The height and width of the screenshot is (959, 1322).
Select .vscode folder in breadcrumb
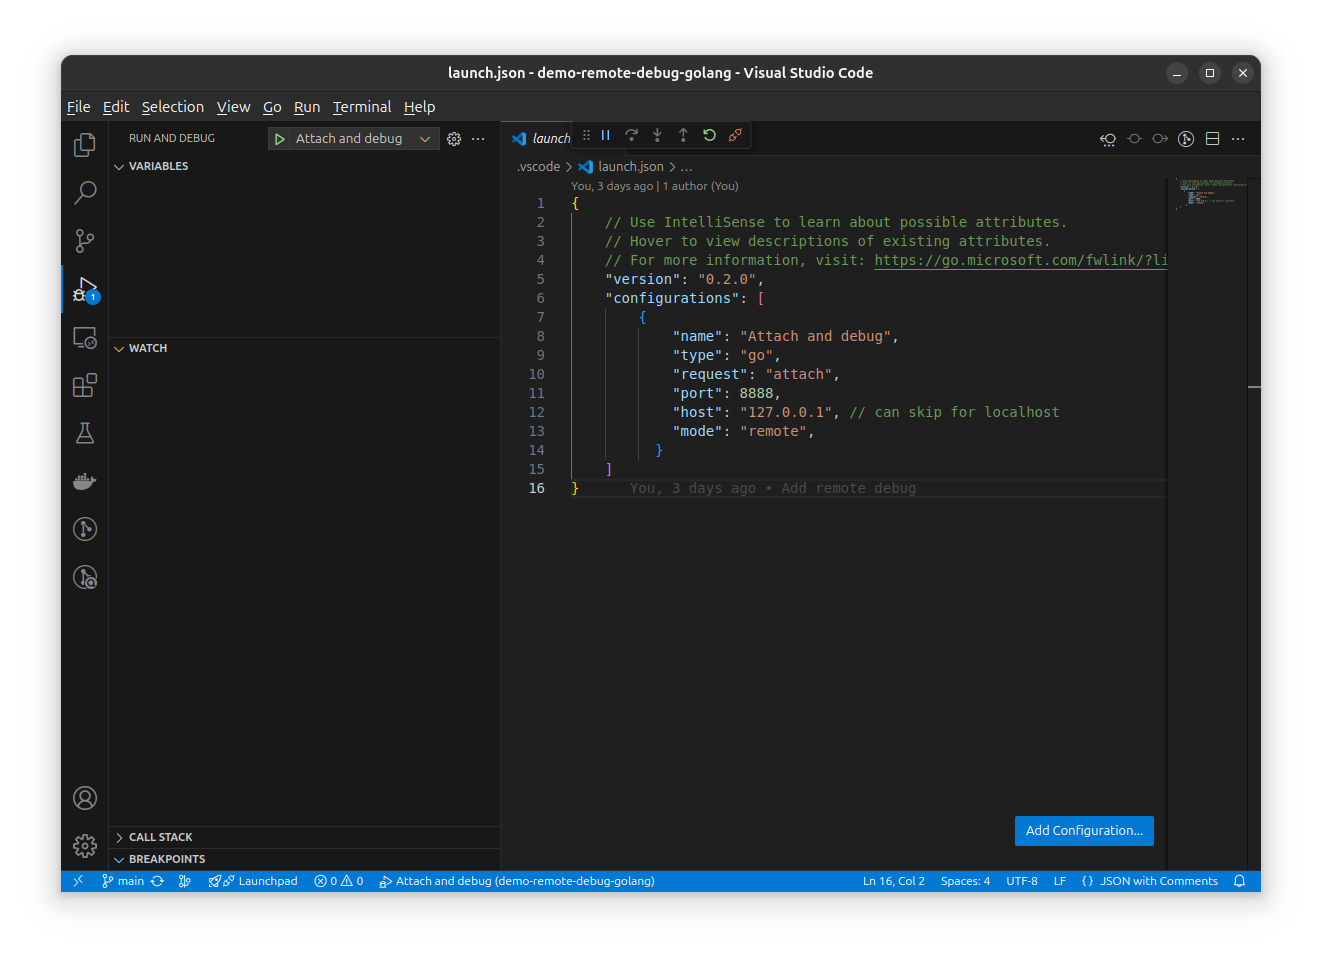click(539, 167)
